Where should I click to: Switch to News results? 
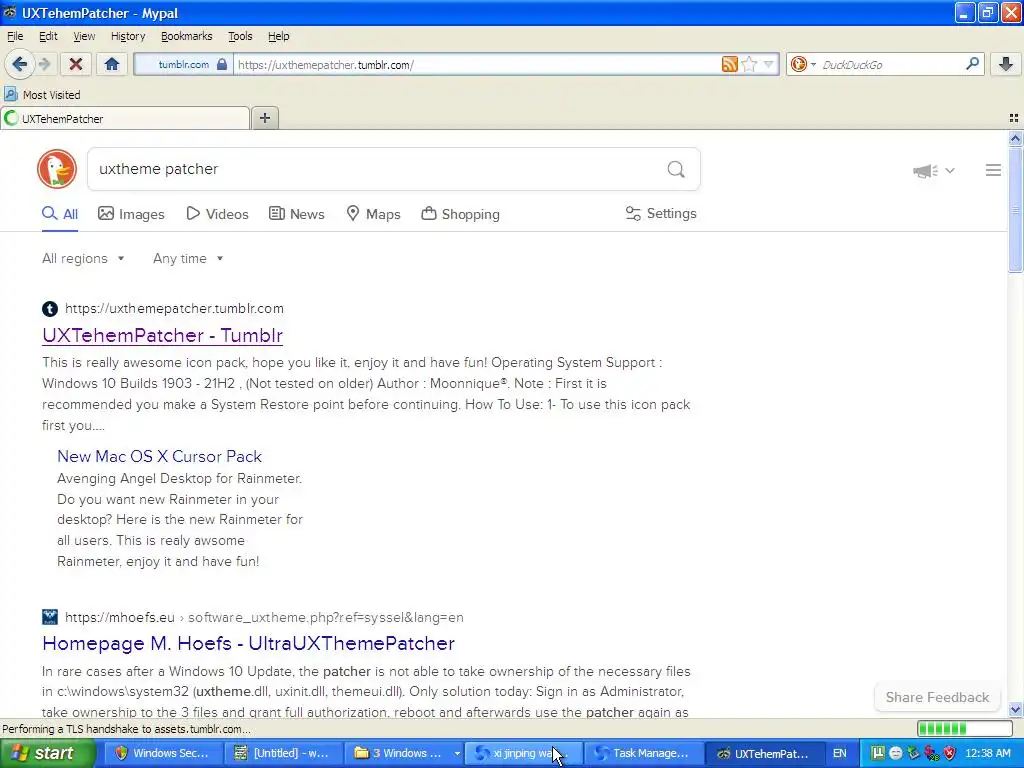point(297,214)
